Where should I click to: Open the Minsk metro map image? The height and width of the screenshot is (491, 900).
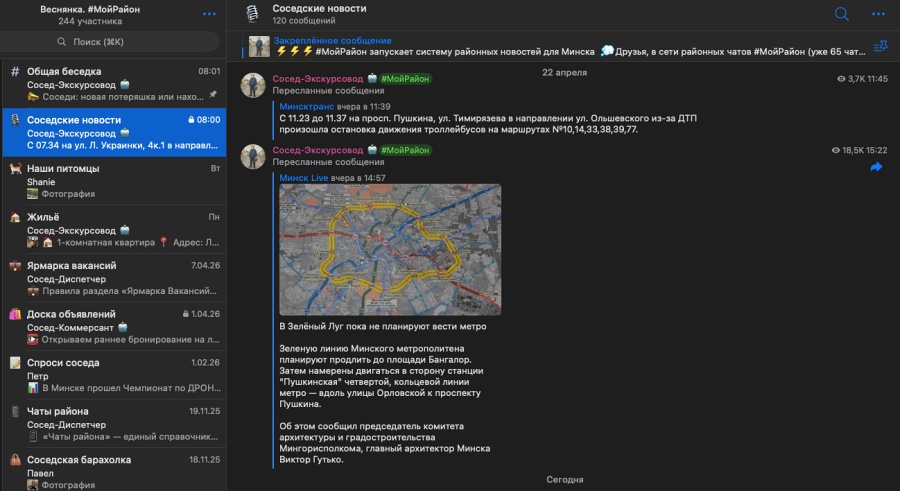pos(390,249)
